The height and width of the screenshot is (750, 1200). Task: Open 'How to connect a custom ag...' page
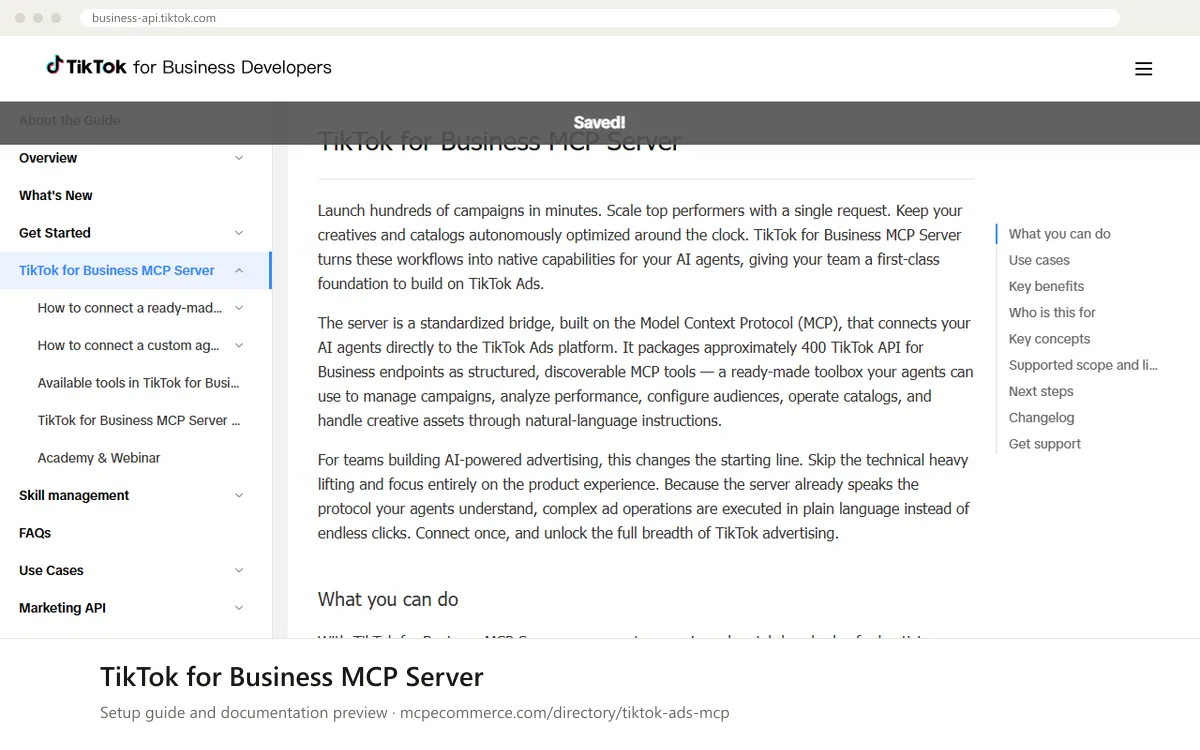pyautogui.click(x=129, y=345)
